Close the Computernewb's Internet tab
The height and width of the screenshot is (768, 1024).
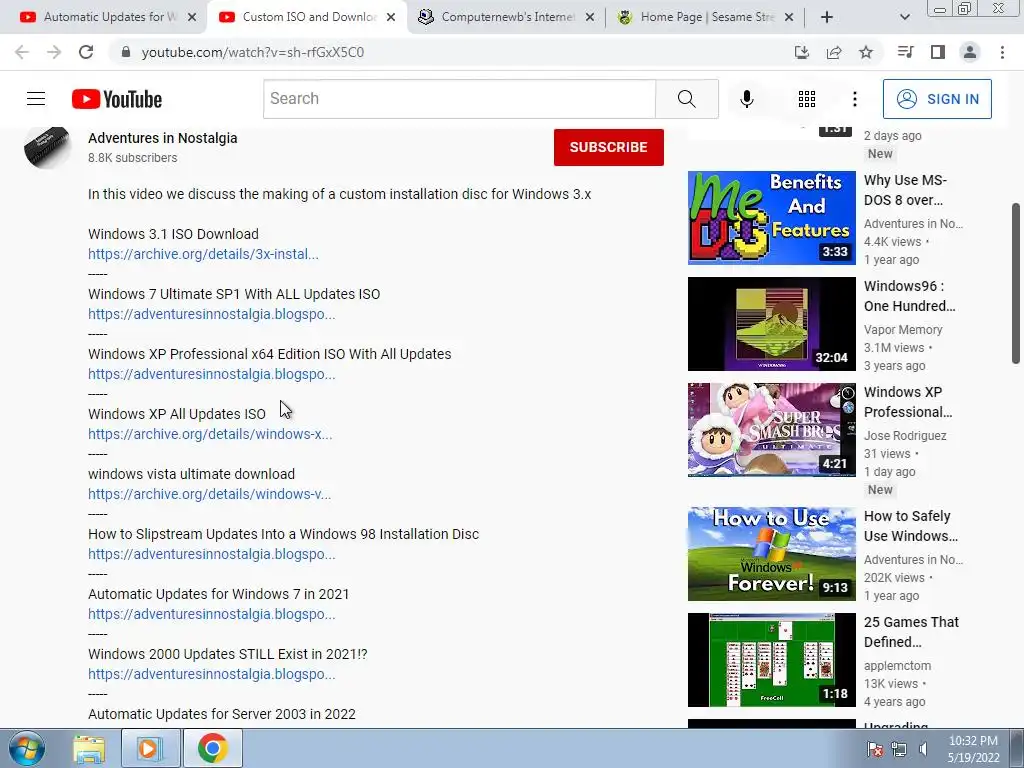coord(590,17)
